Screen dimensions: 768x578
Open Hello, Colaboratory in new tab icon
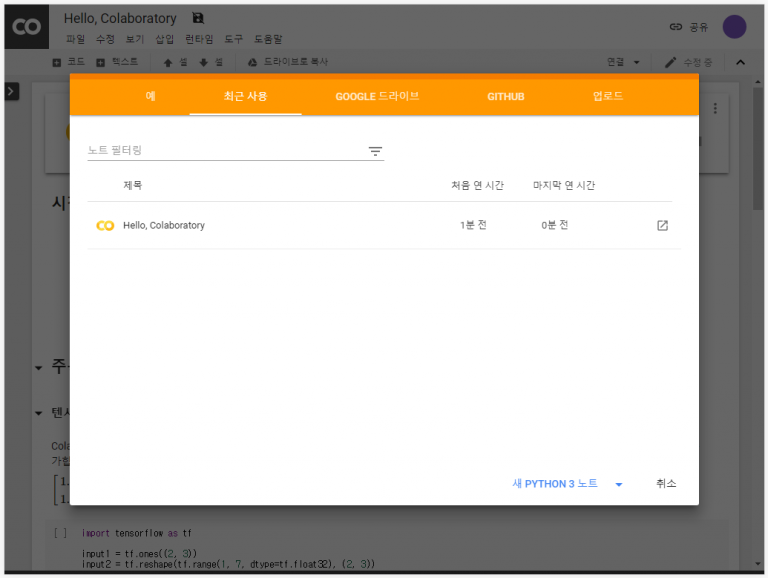tap(662, 225)
